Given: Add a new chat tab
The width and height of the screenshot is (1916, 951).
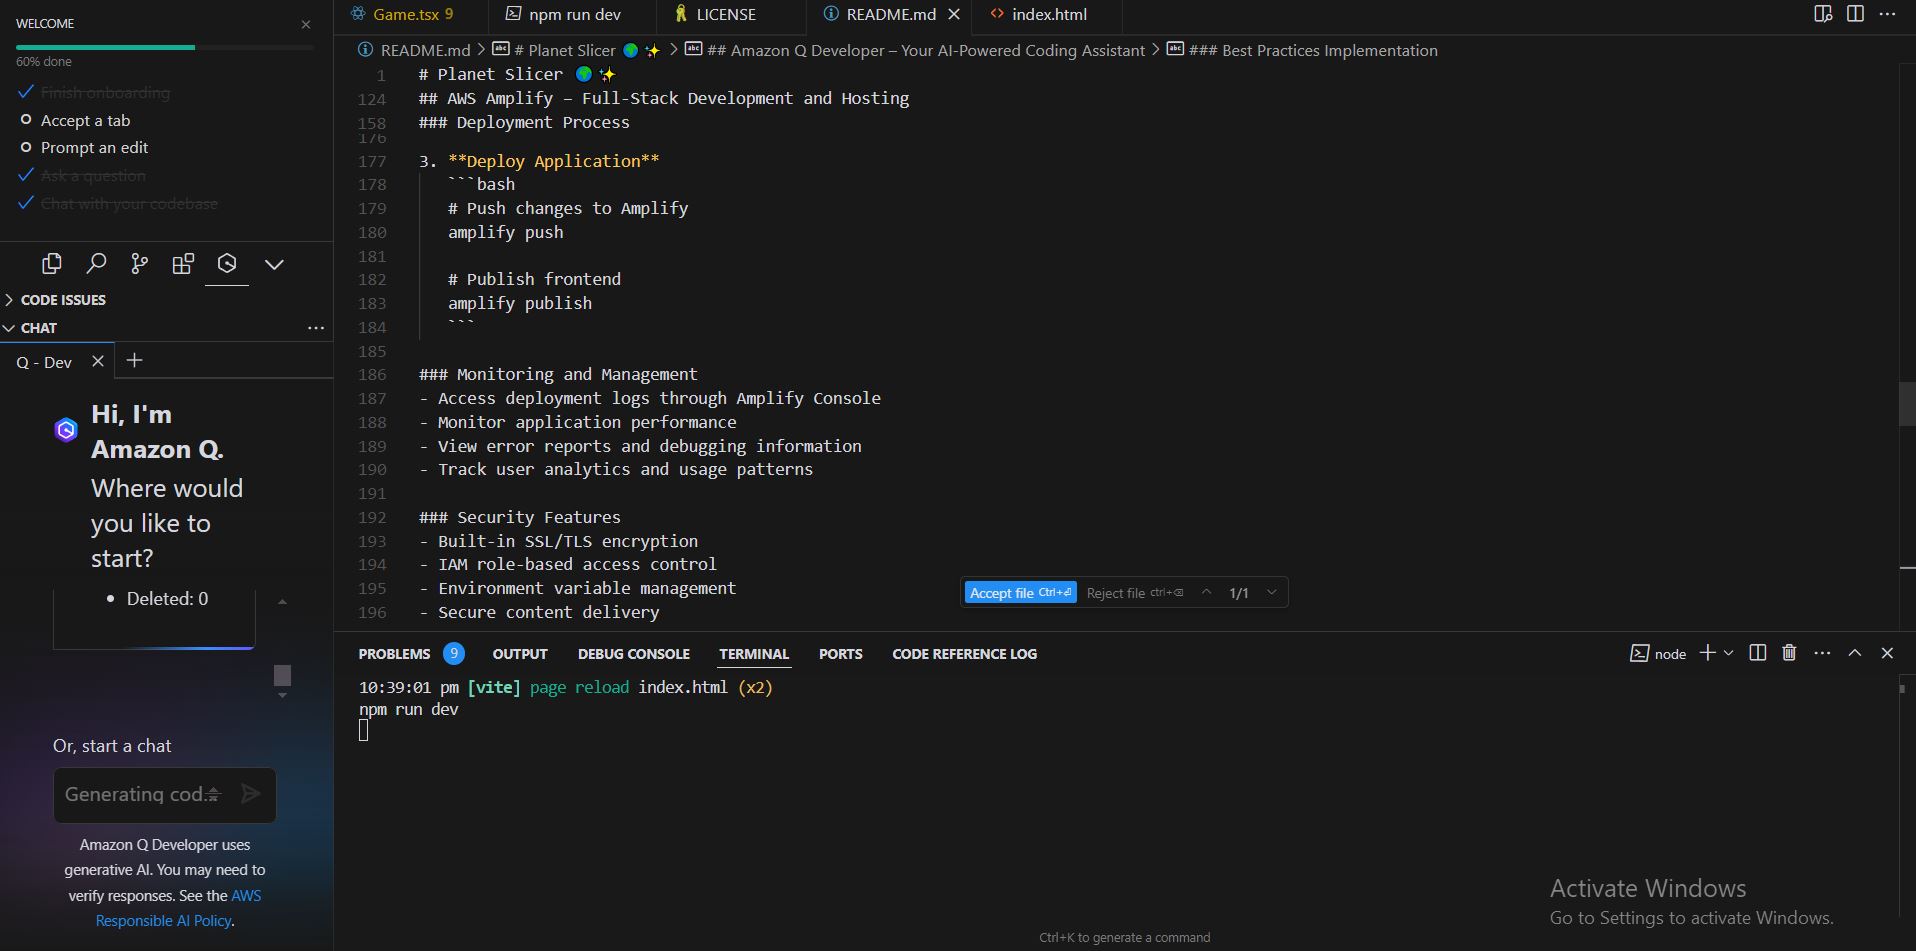Looking at the screenshot, I should click(x=135, y=360).
